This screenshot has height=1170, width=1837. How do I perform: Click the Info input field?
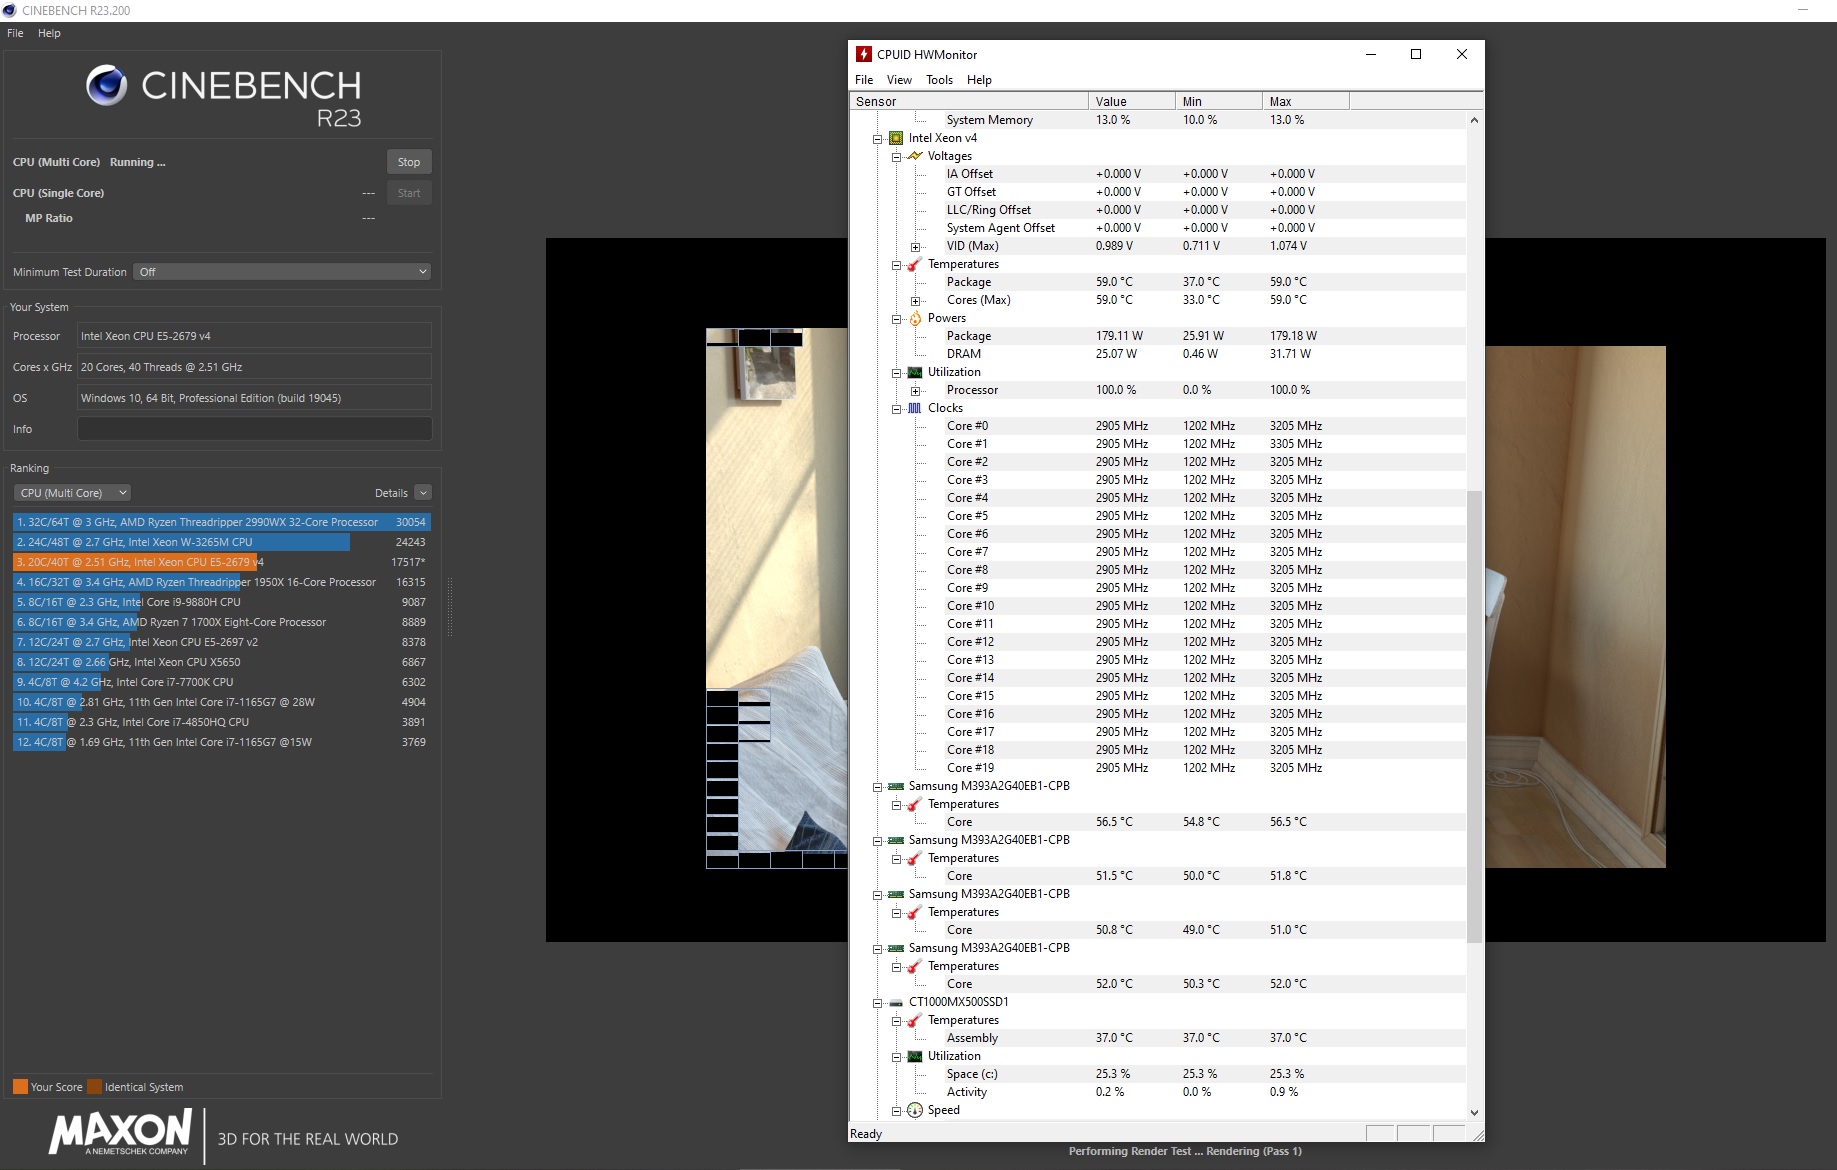[x=254, y=429]
